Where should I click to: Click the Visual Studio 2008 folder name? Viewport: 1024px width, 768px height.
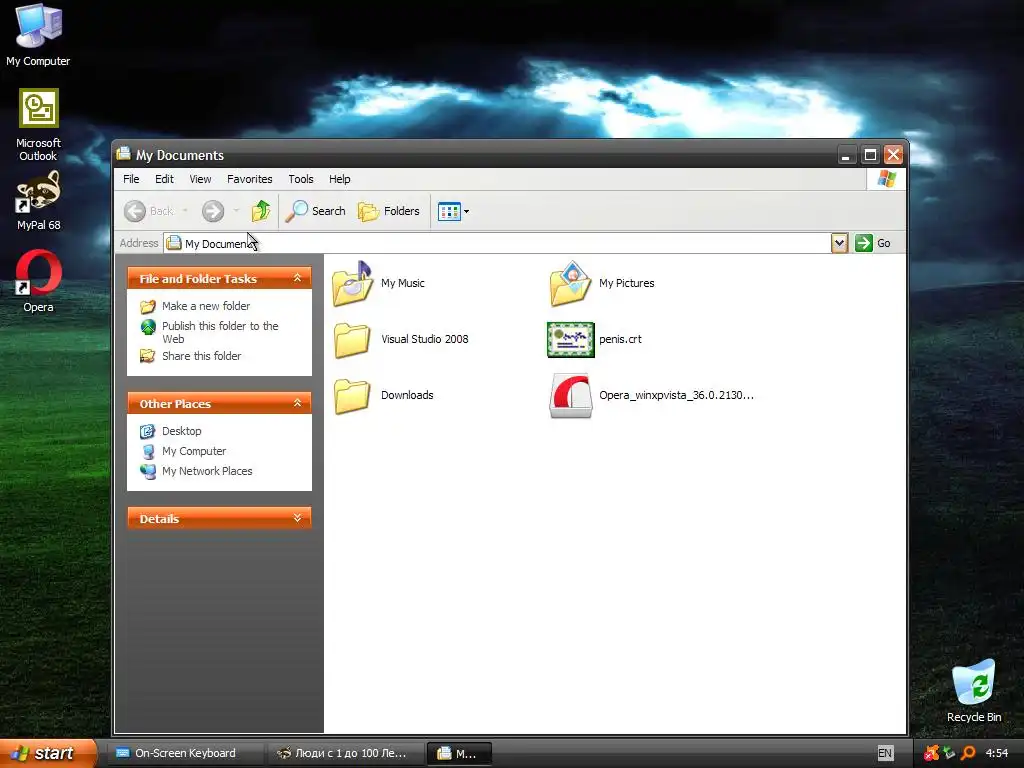[x=424, y=339]
